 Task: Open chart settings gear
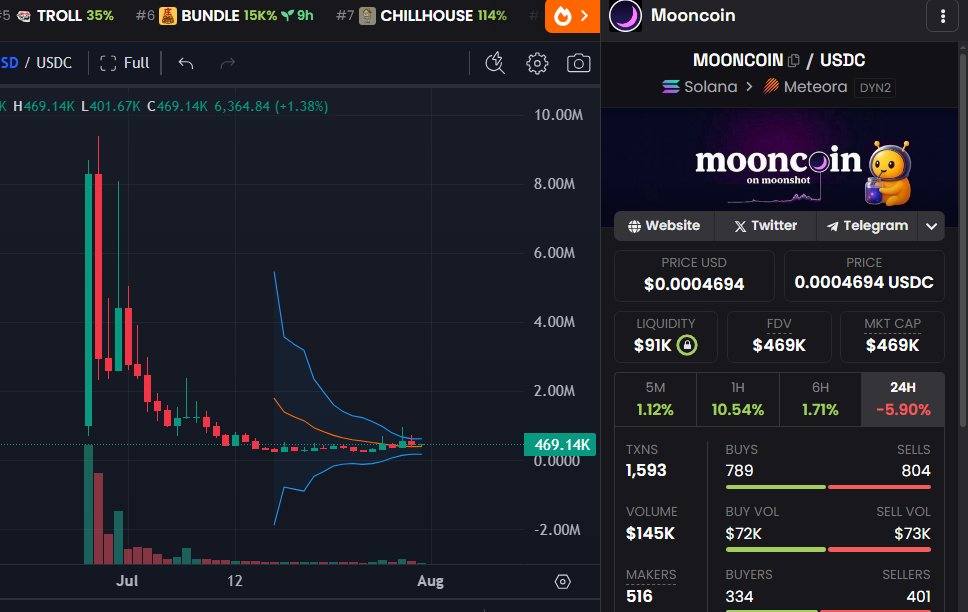point(537,63)
